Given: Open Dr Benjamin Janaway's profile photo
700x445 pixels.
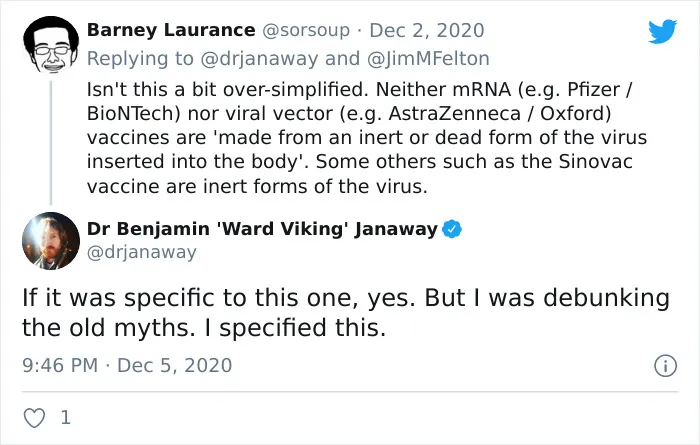Looking at the screenshot, I should coord(51,241).
